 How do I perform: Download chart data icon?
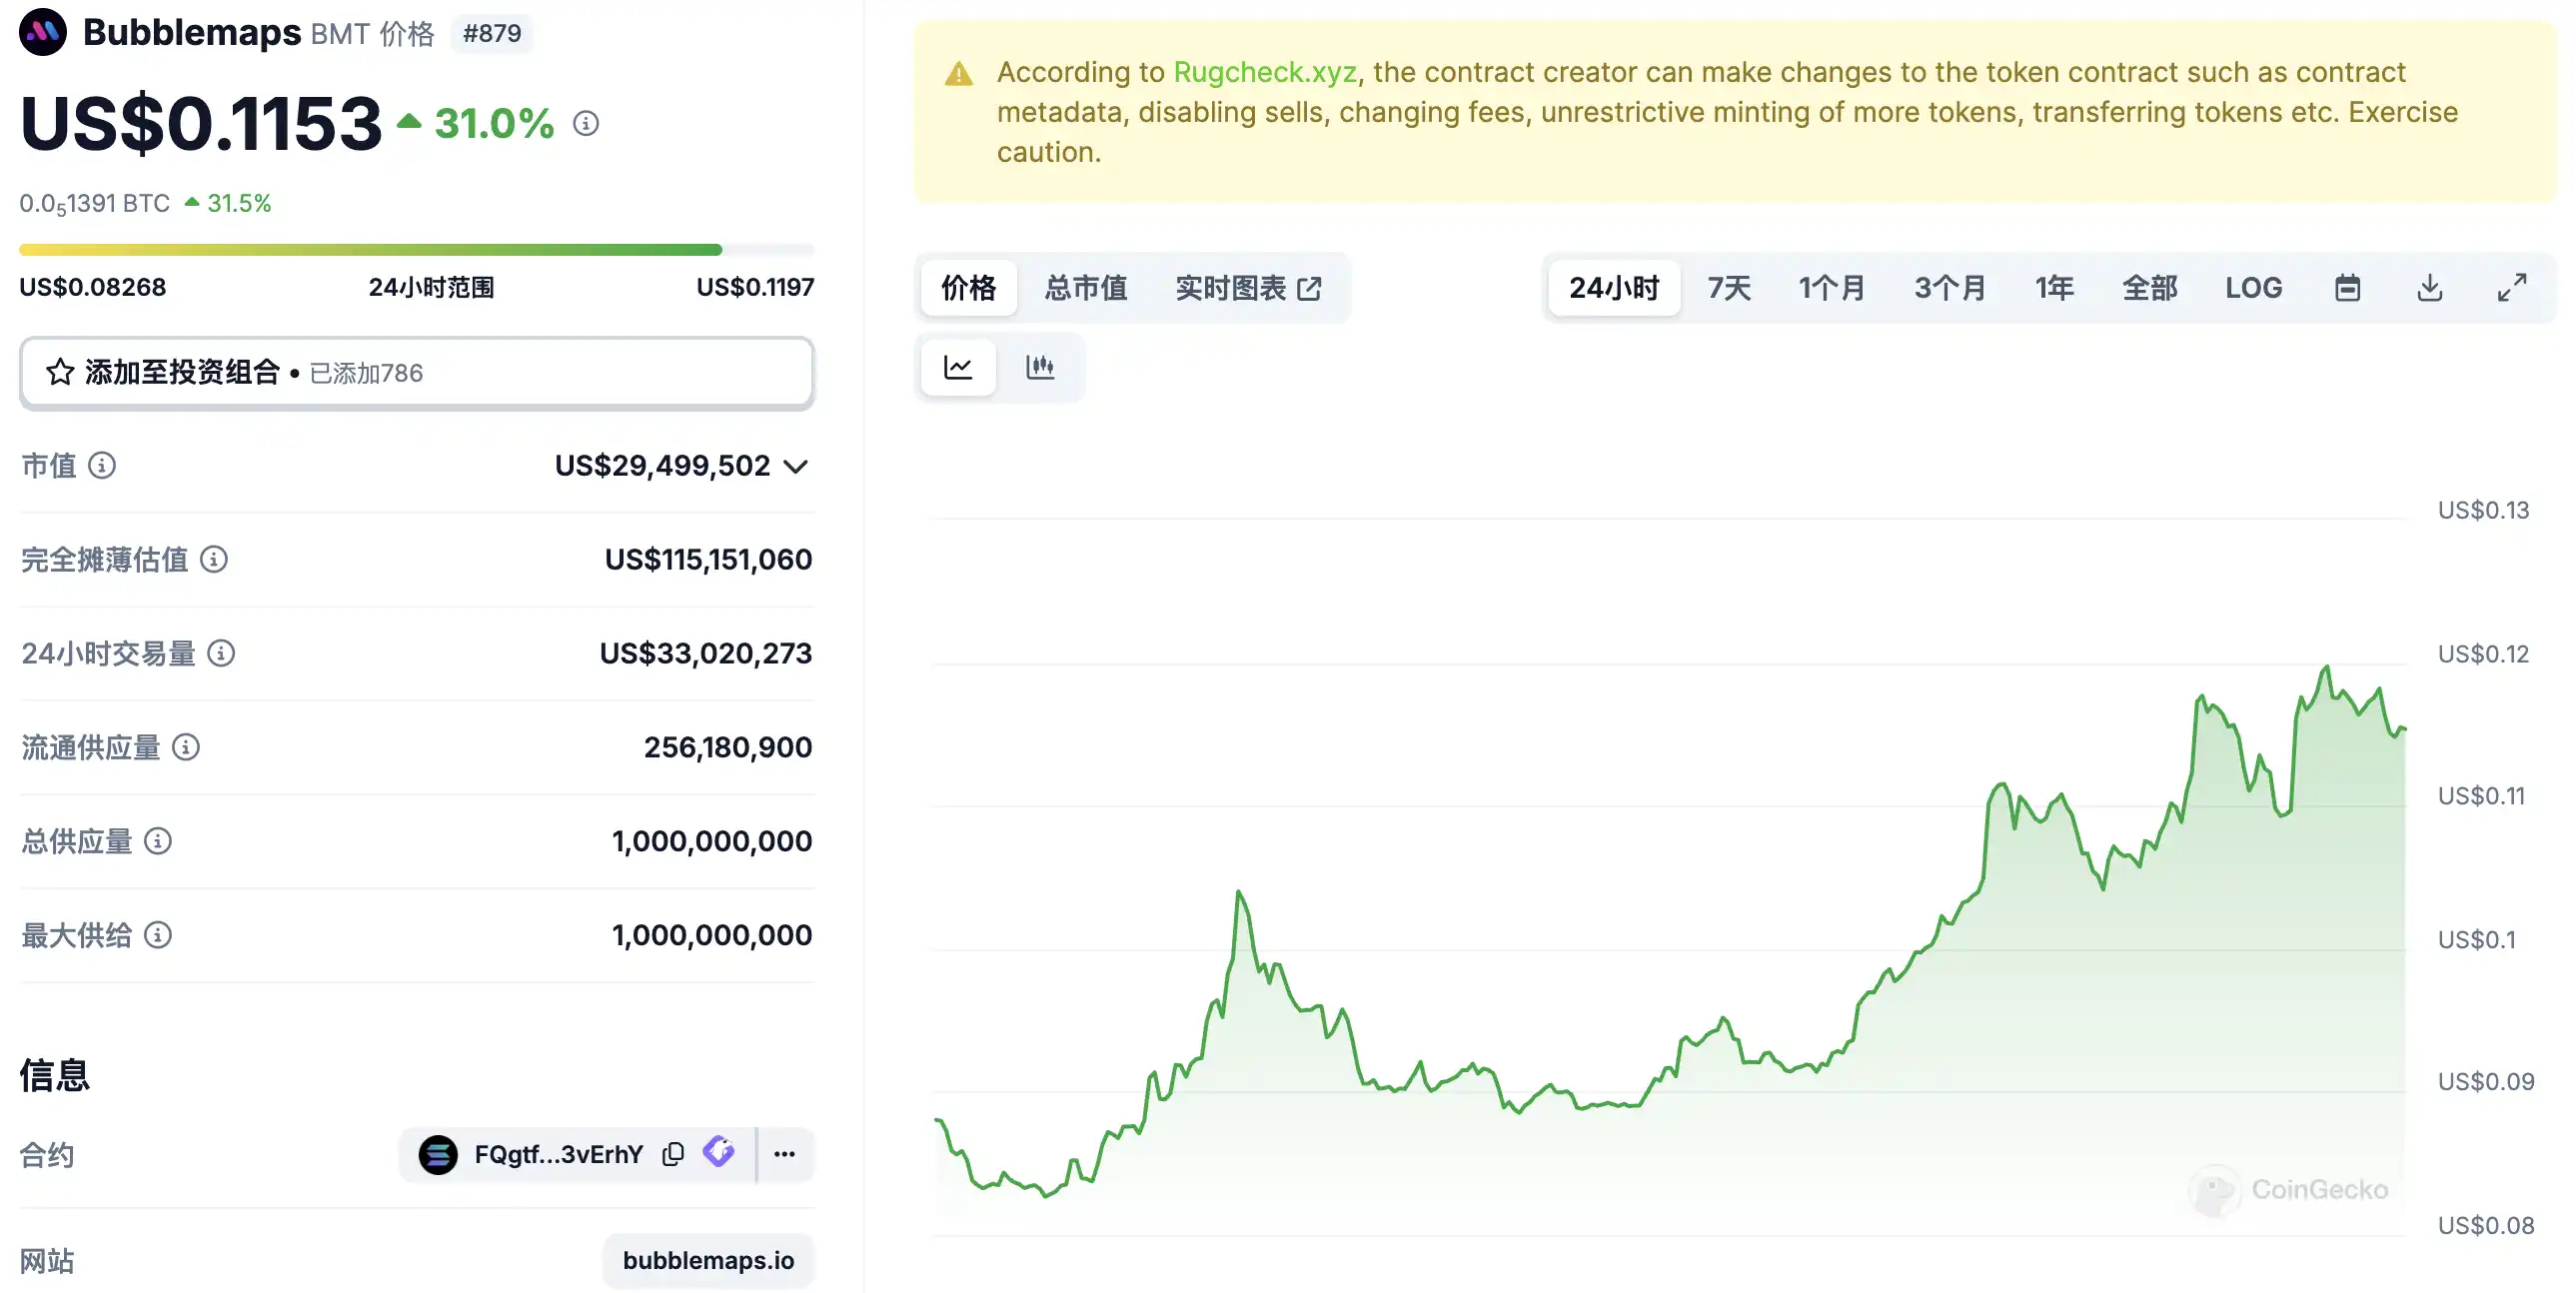2430,288
